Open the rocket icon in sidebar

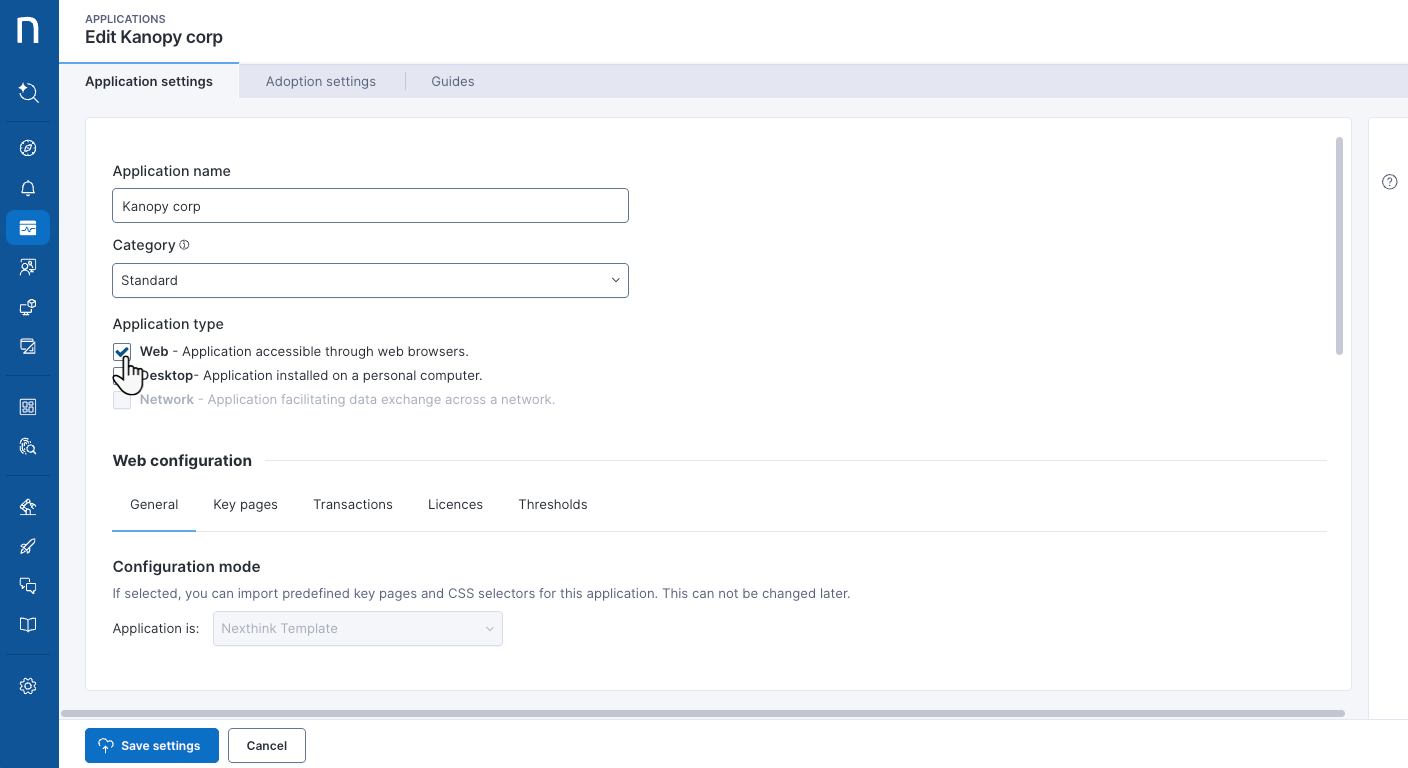[x=28, y=546]
